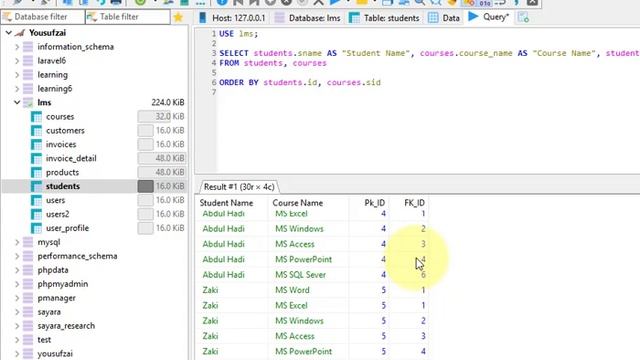Select the sayara database in tree

49,312
